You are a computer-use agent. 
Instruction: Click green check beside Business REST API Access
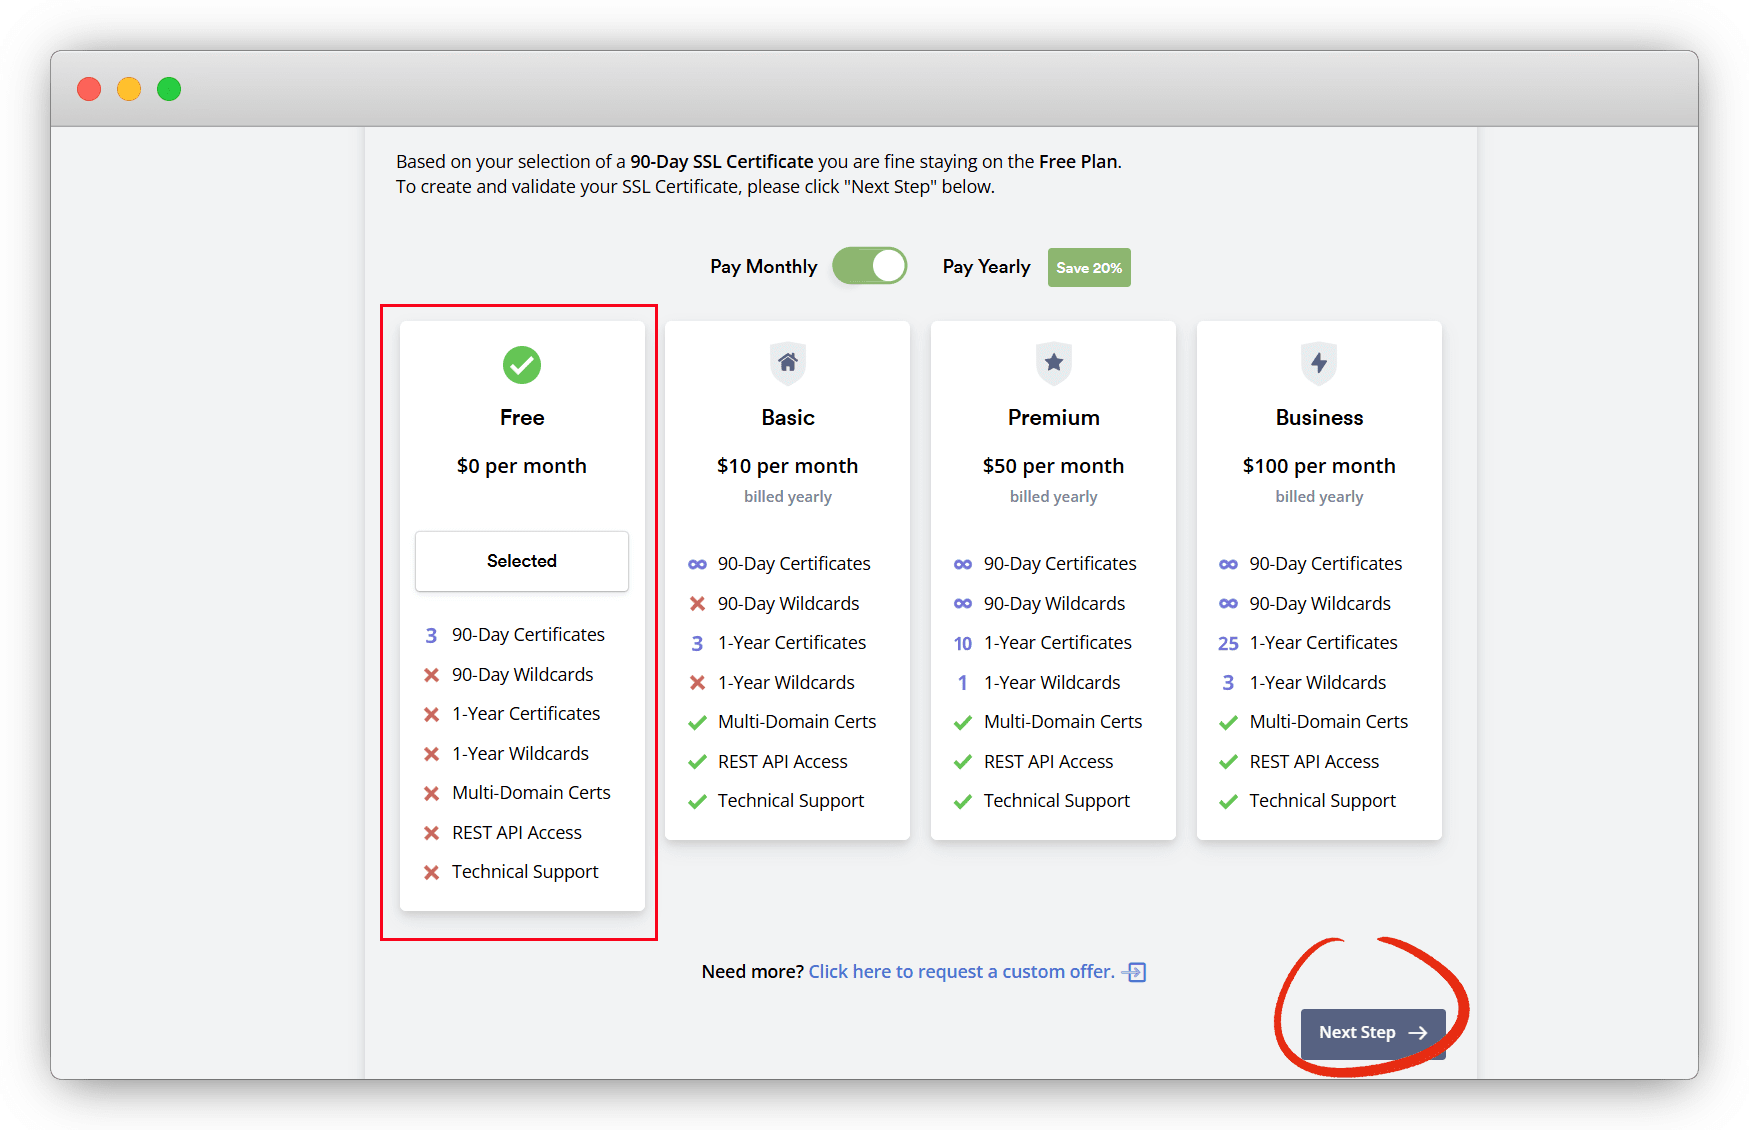click(1228, 762)
